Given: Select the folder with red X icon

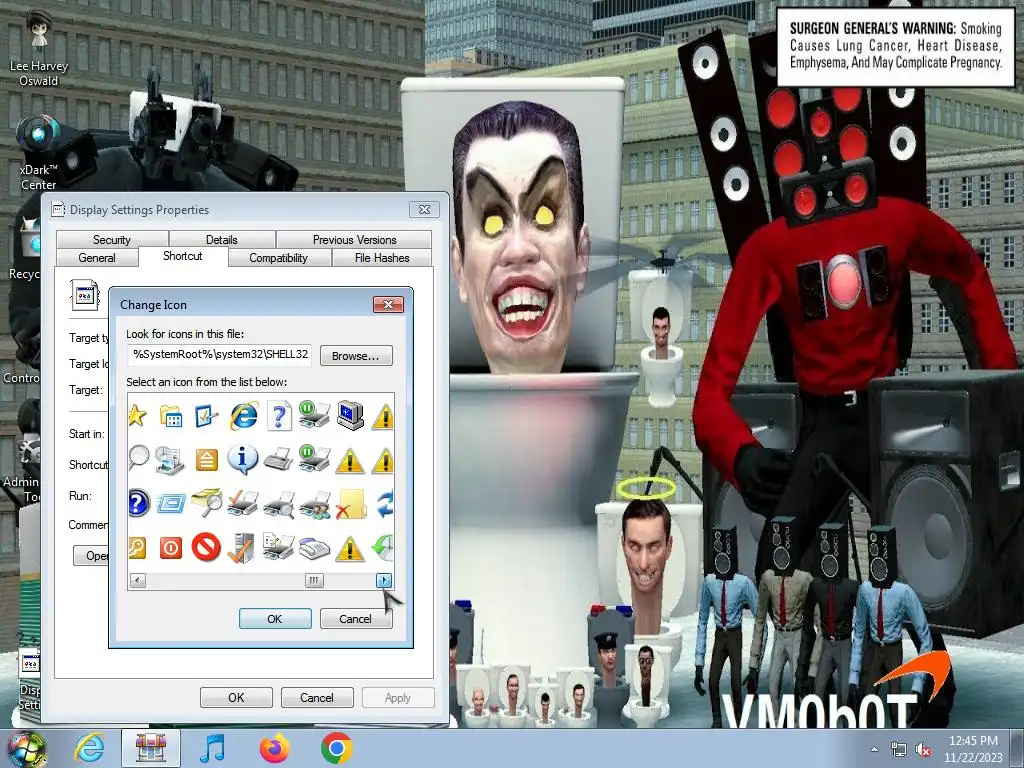Looking at the screenshot, I should (350, 504).
